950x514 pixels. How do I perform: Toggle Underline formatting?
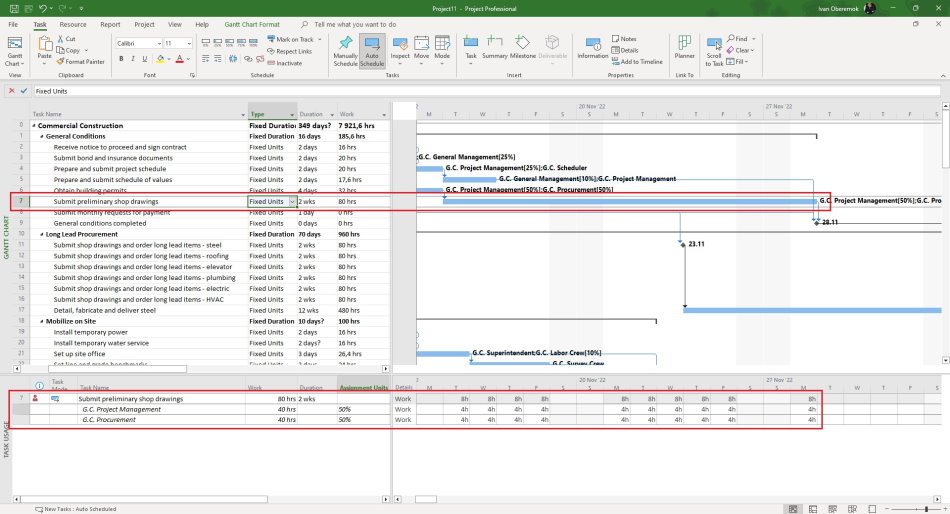tap(144, 59)
